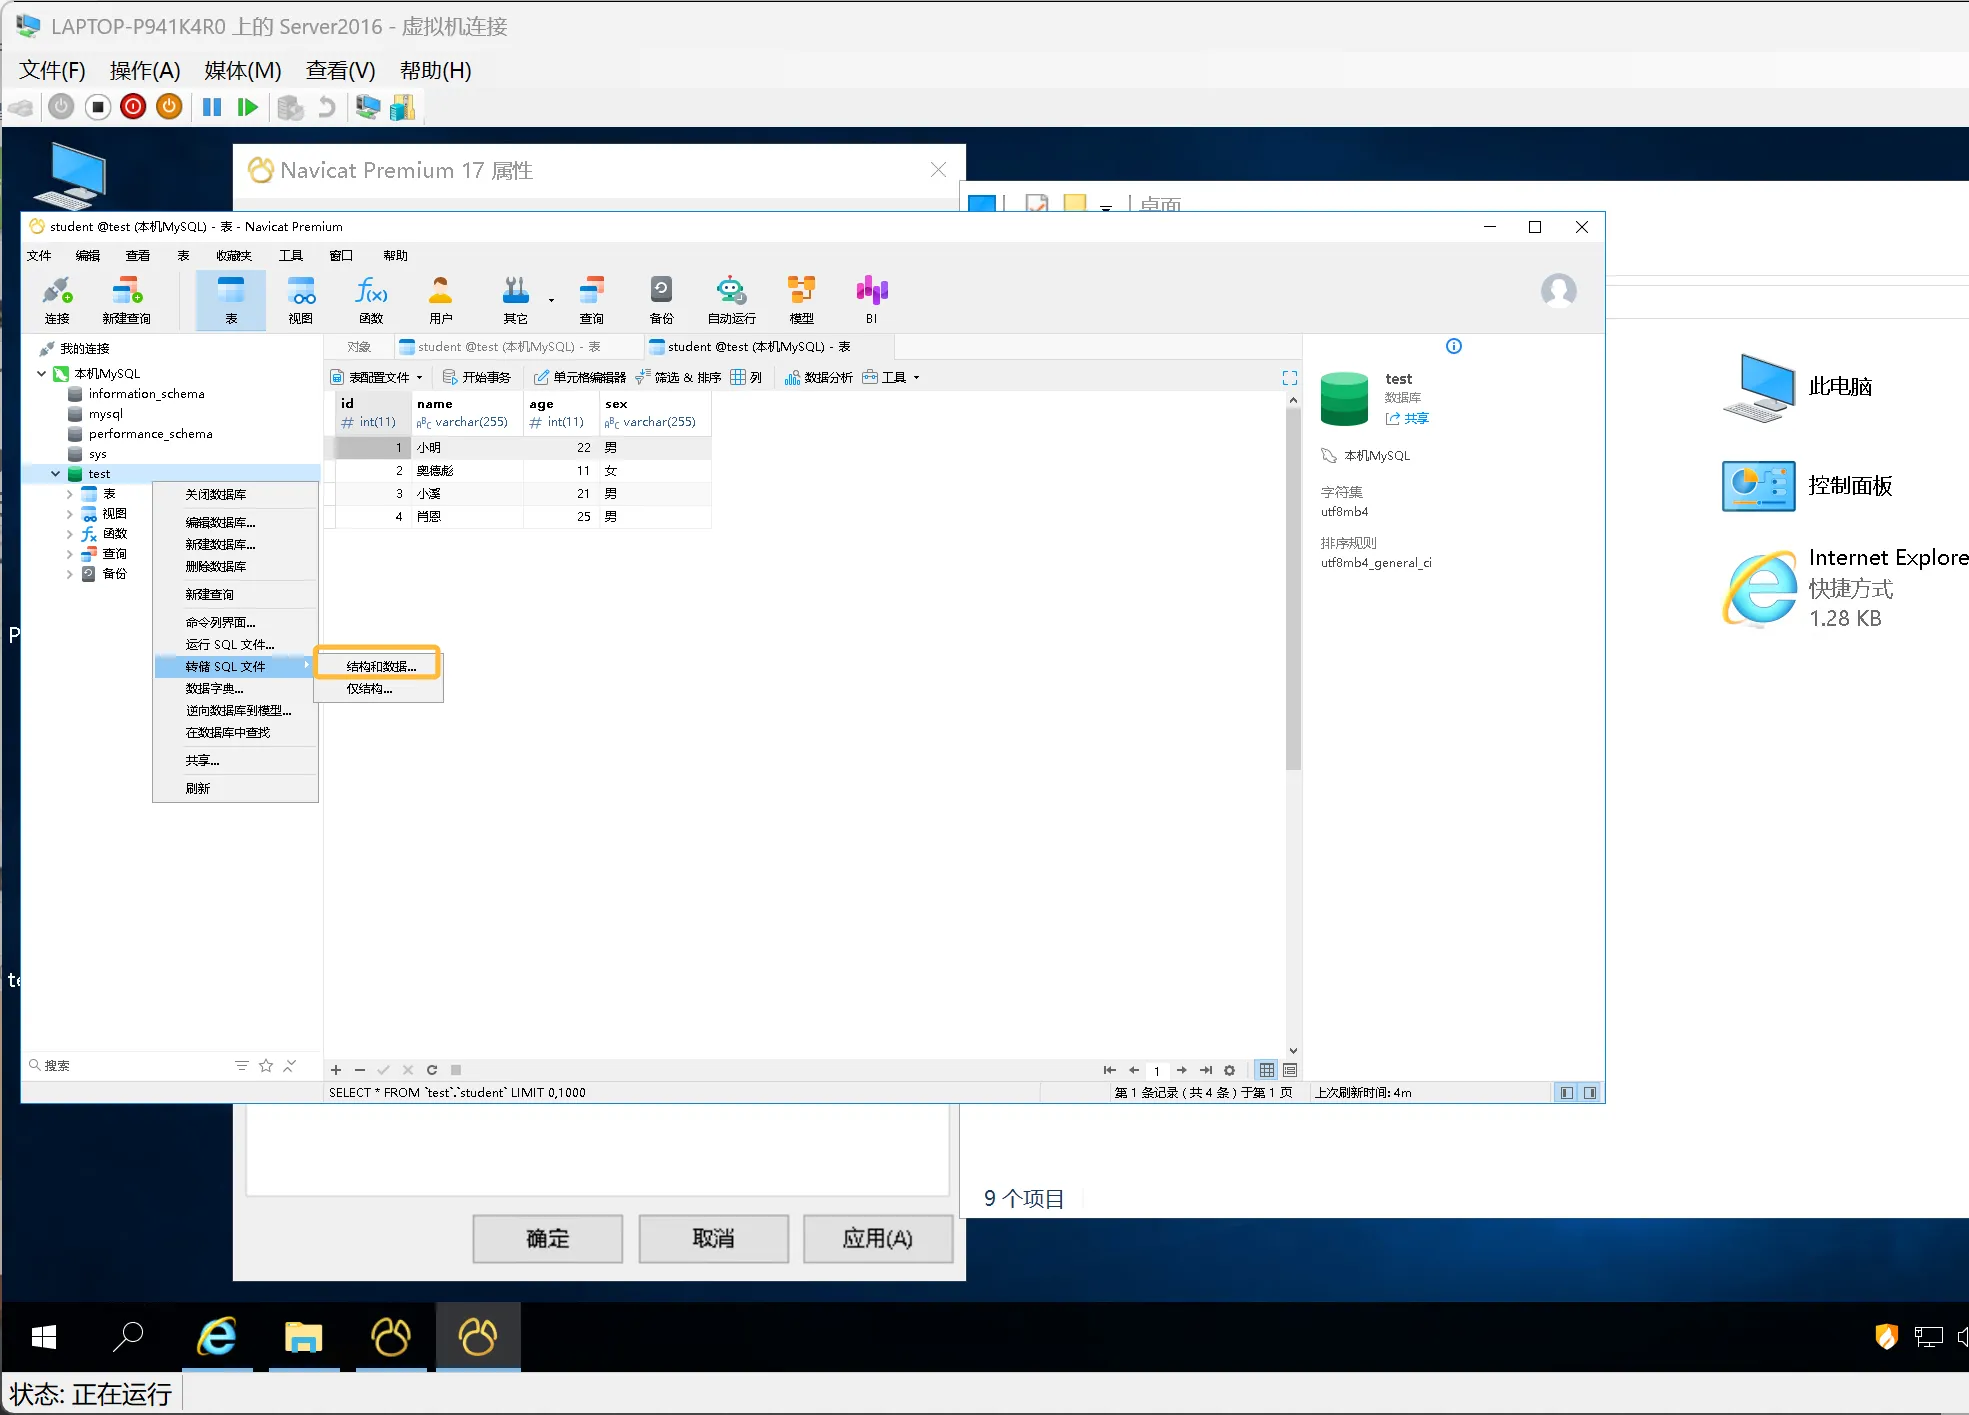Expand the 函数 functions node
Image resolution: width=1969 pixels, height=1415 pixels.
click(69, 534)
